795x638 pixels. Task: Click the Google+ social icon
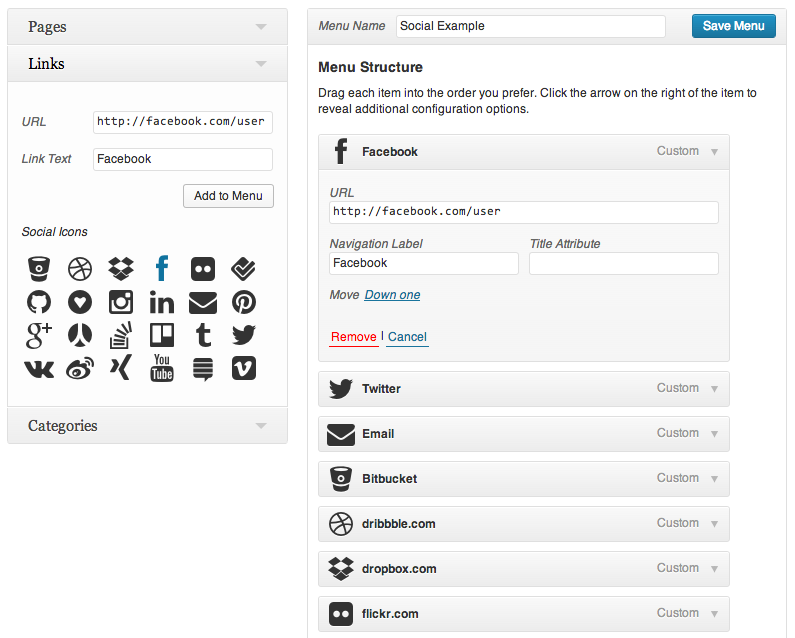(39, 335)
